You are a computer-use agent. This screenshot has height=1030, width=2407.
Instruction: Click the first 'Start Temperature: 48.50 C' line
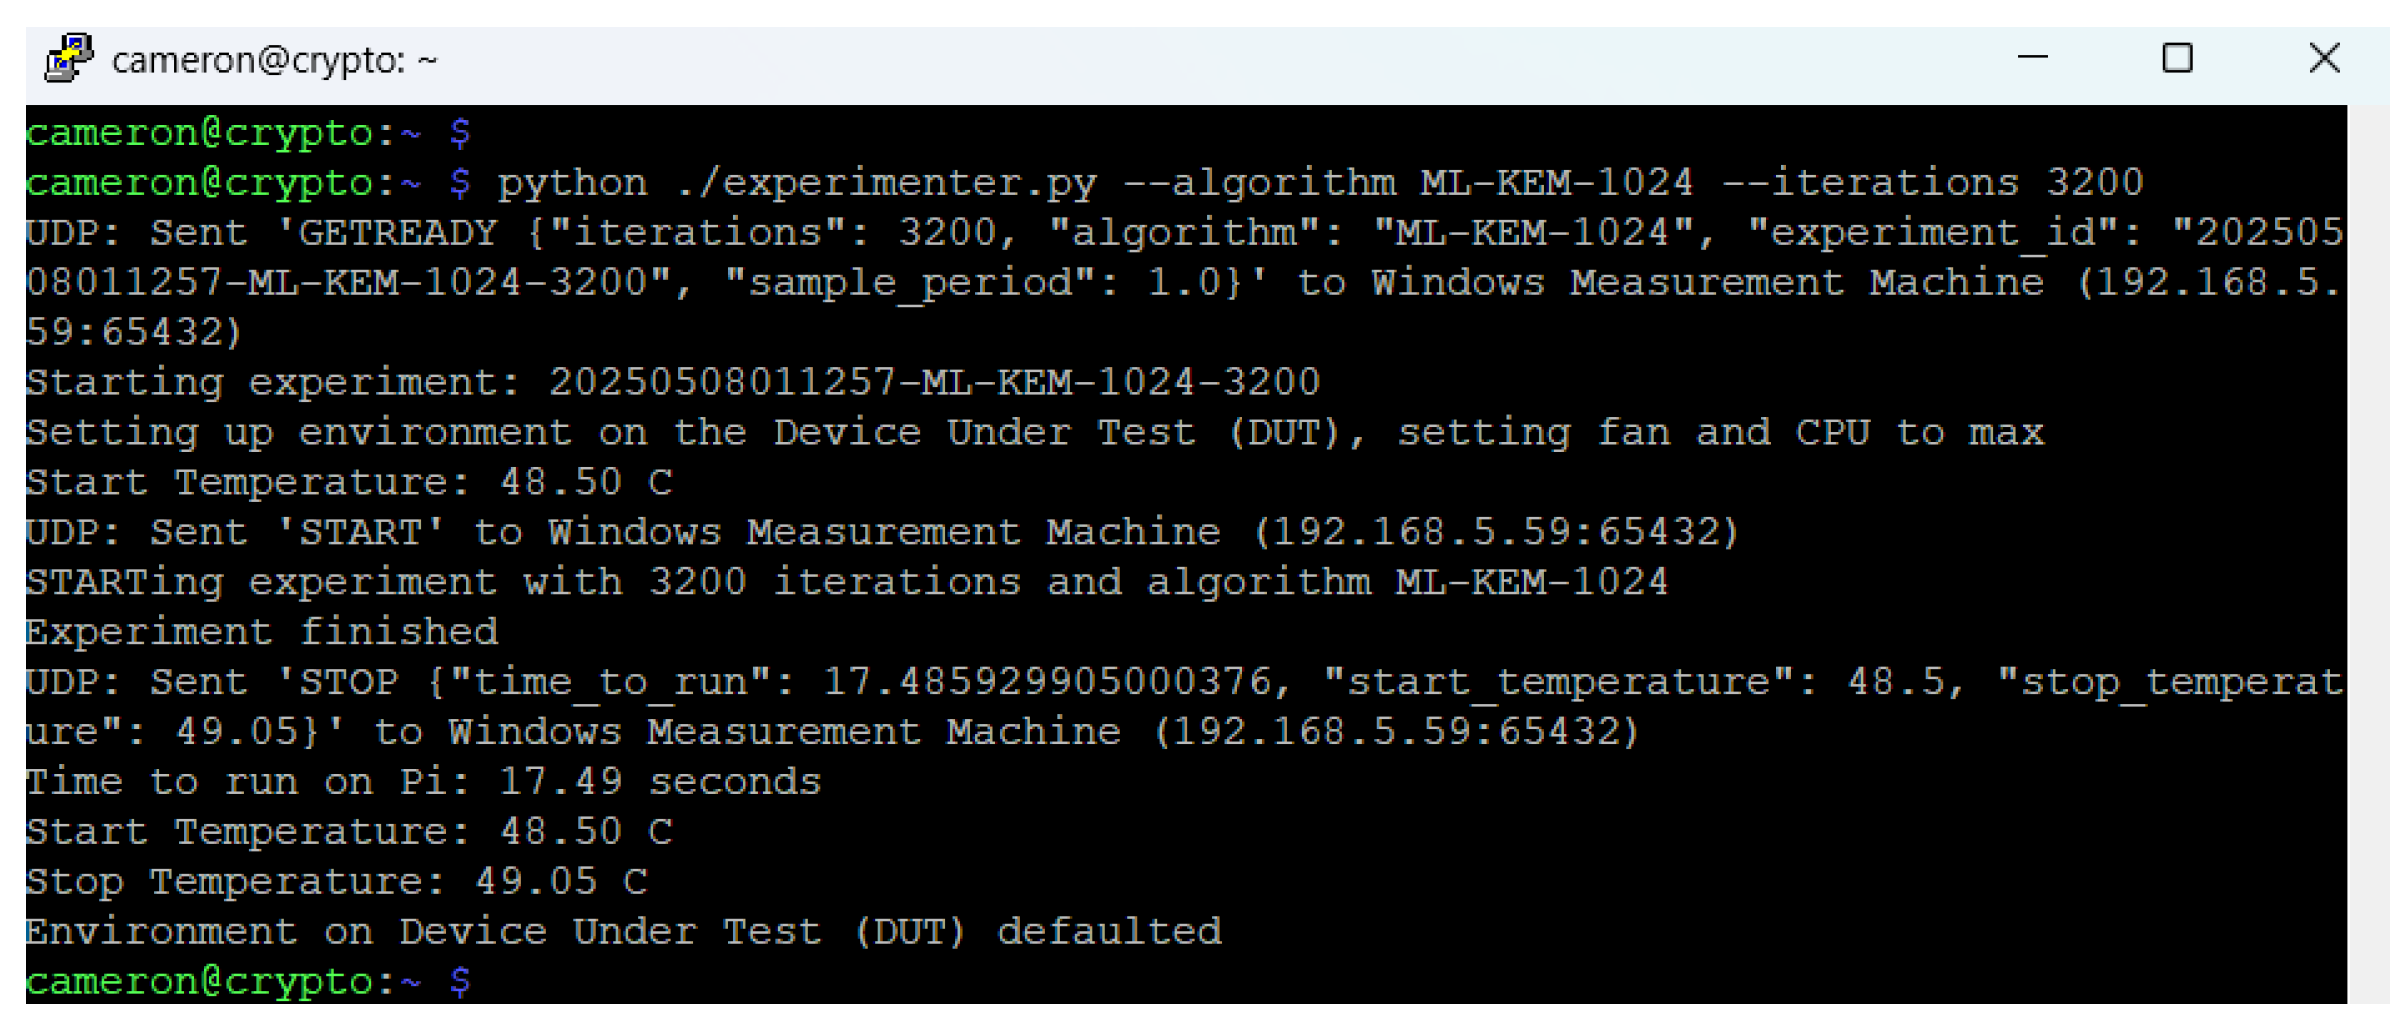click(349, 482)
